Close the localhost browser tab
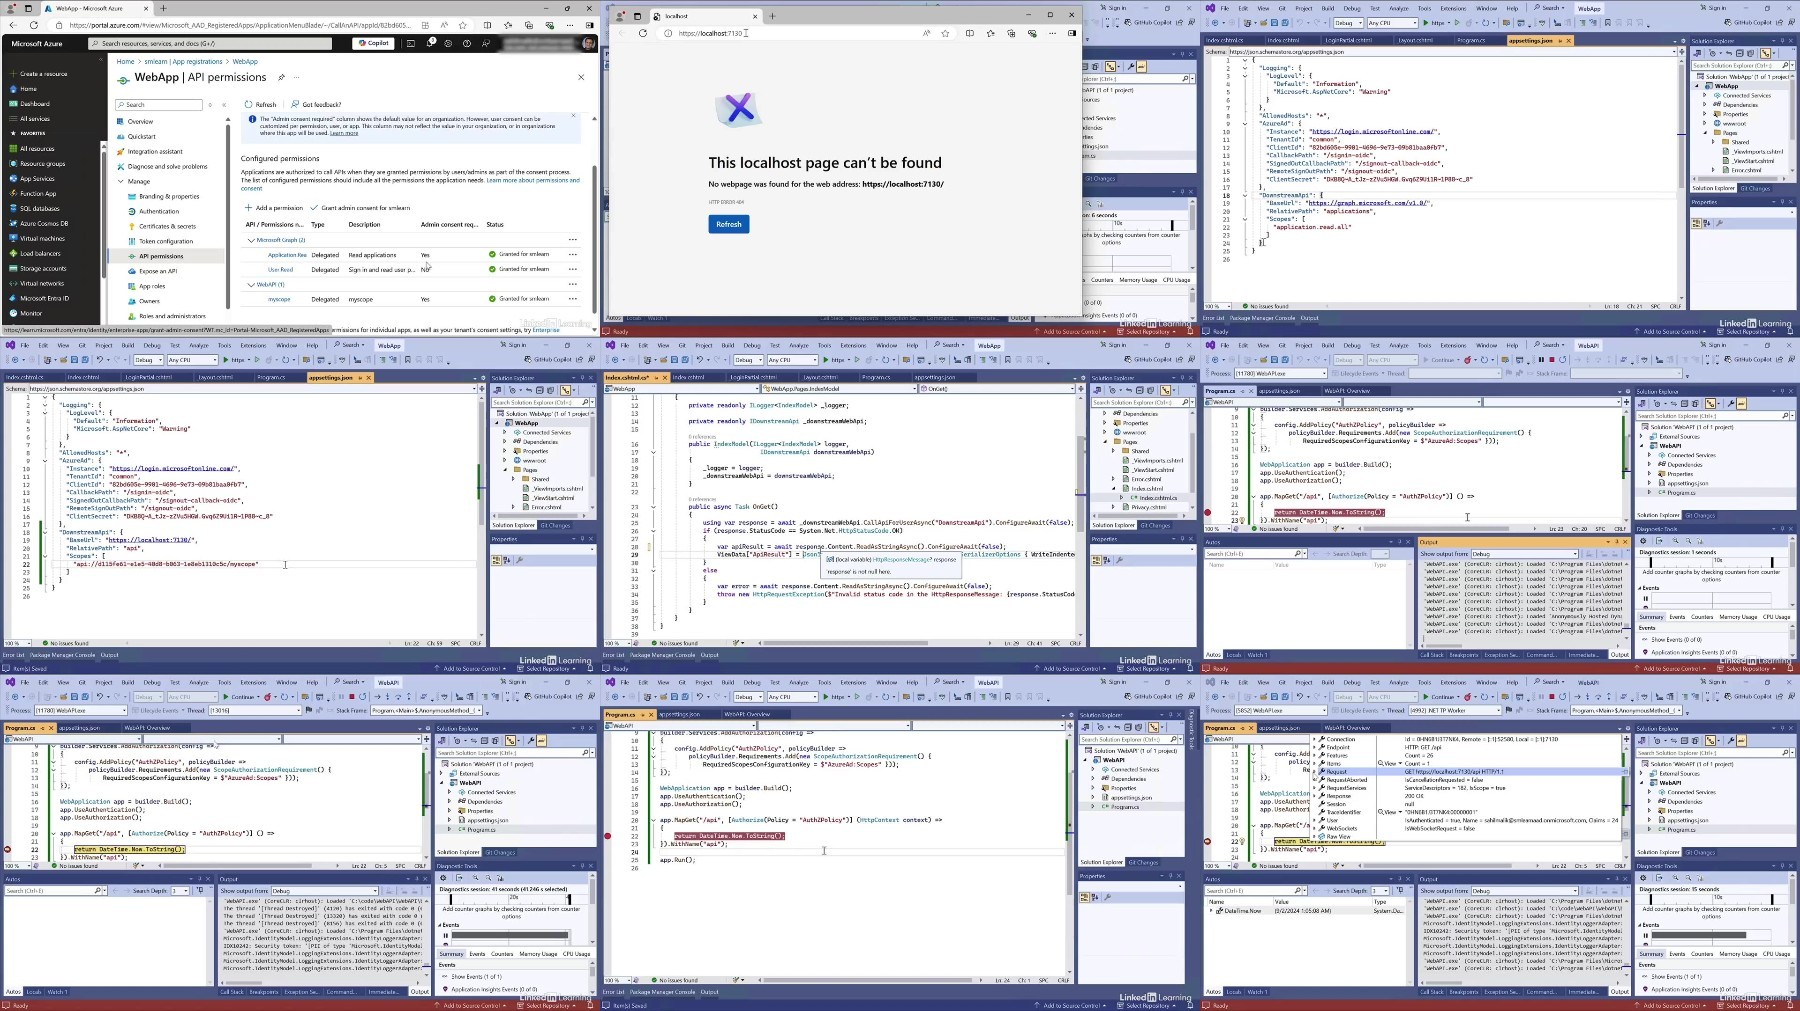 pyautogui.click(x=755, y=16)
